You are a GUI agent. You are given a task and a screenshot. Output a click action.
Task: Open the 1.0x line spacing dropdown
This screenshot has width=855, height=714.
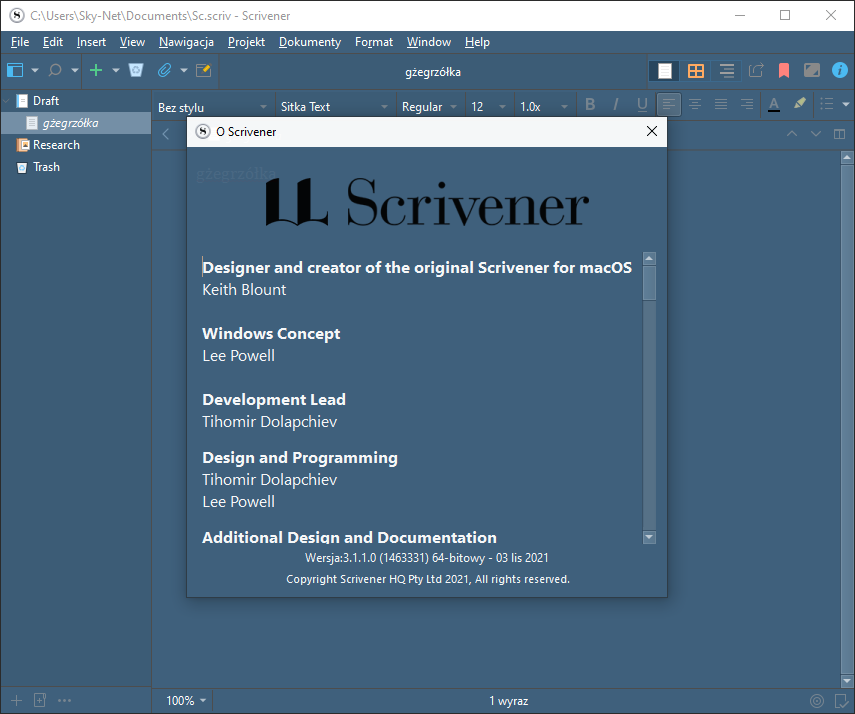click(x=544, y=107)
